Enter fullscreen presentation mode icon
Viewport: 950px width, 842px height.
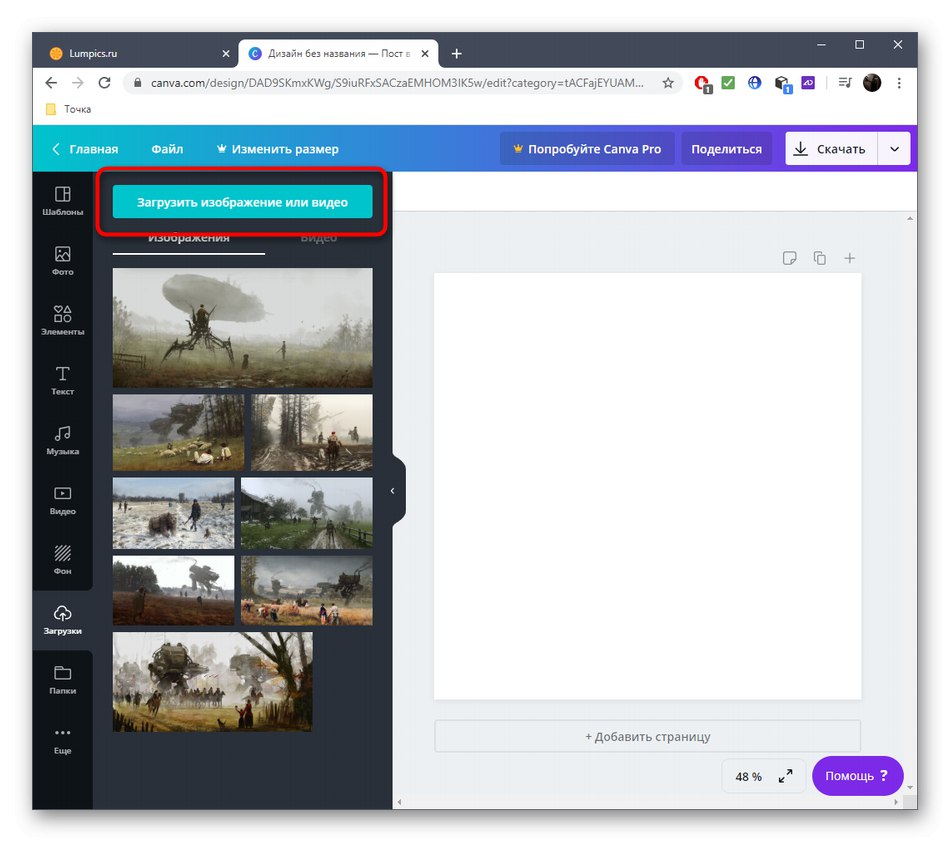tap(785, 776)
